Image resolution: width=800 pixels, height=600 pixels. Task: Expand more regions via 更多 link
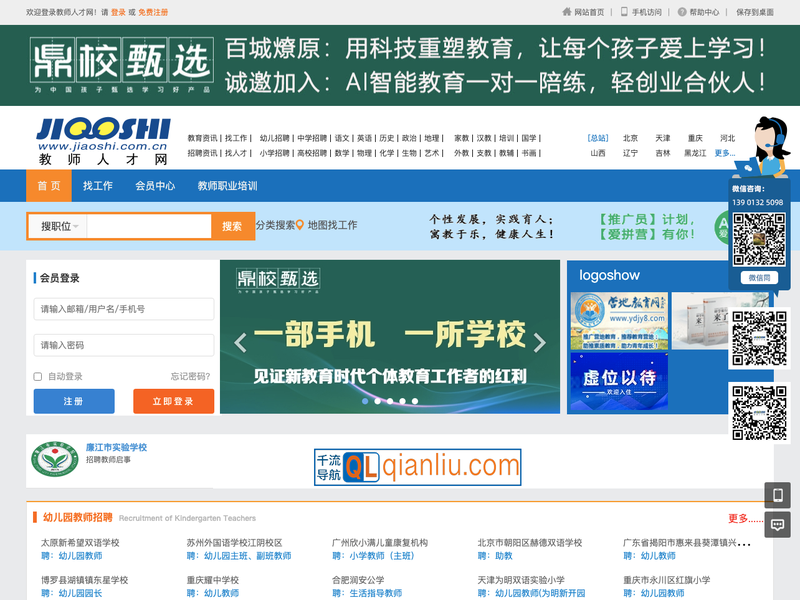tap(724, 153)
